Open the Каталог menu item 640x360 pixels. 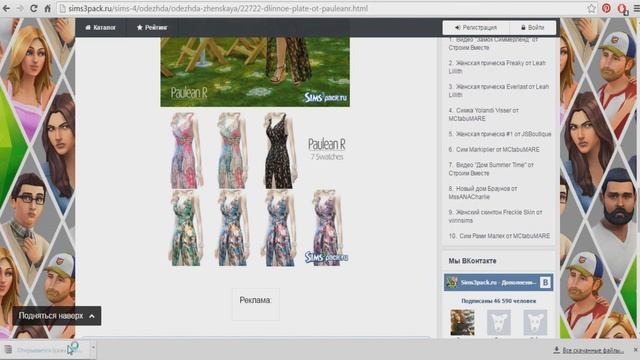(100, 27)
